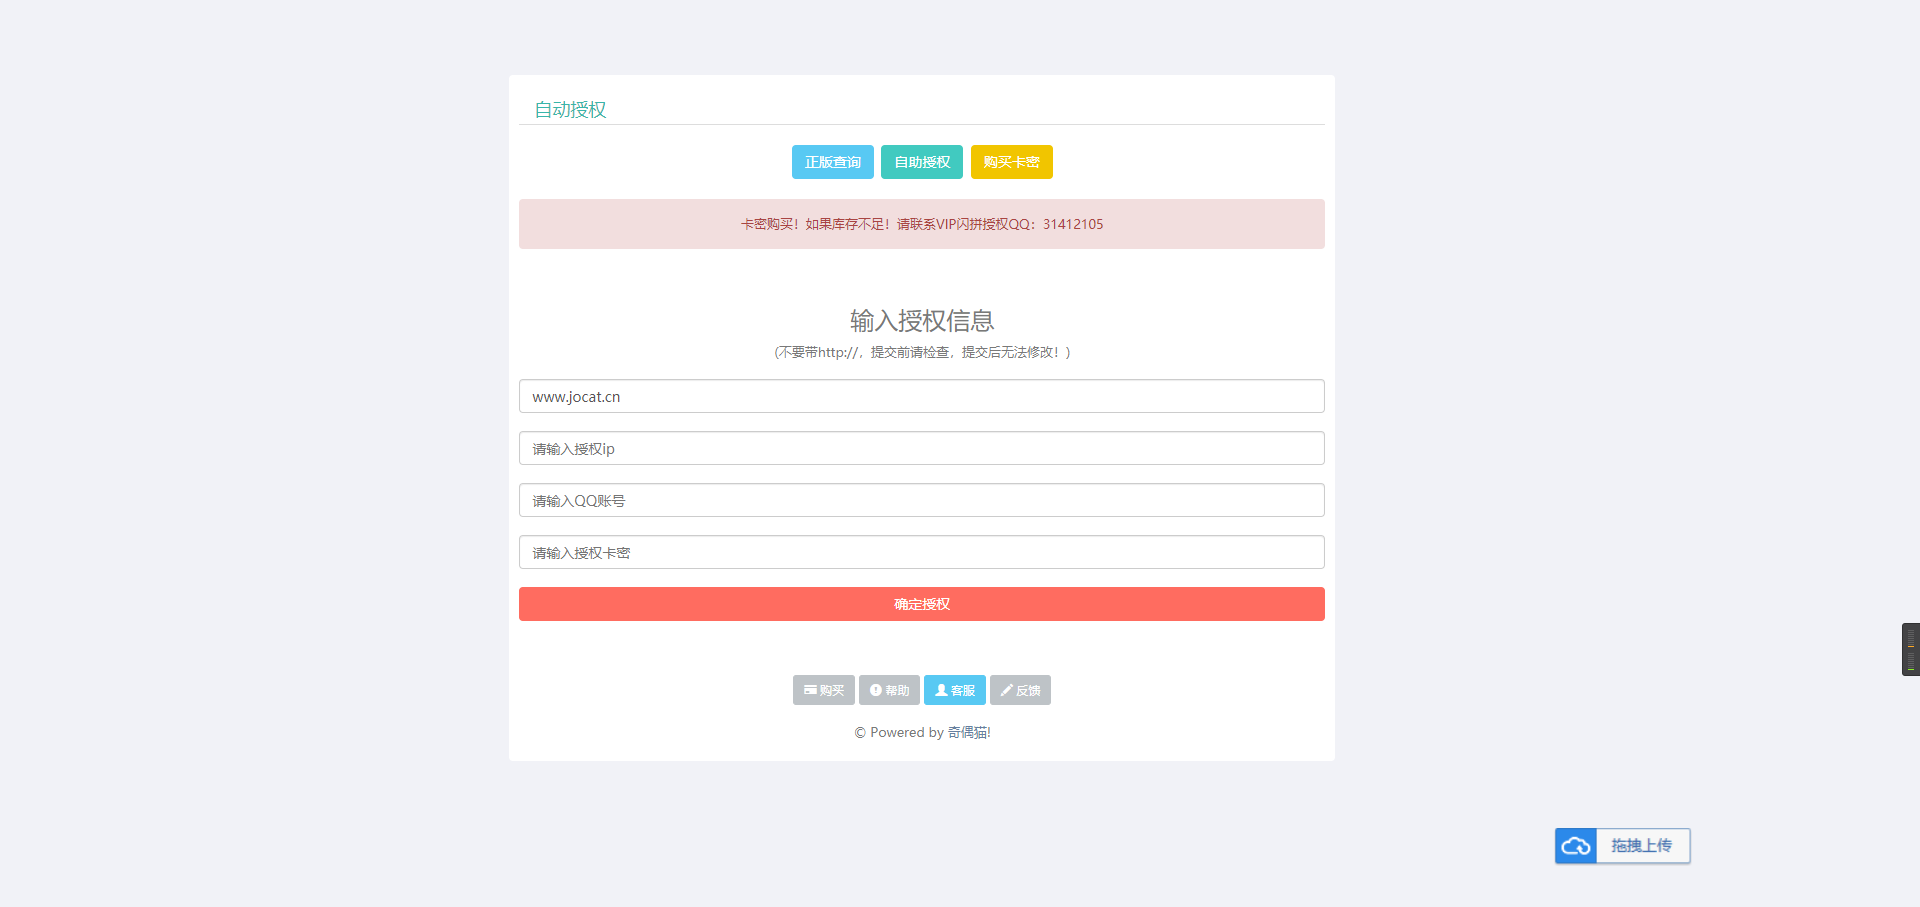Click the 请输入授权ip input field
The image size is (1920, 907).
tap(921, 448)
